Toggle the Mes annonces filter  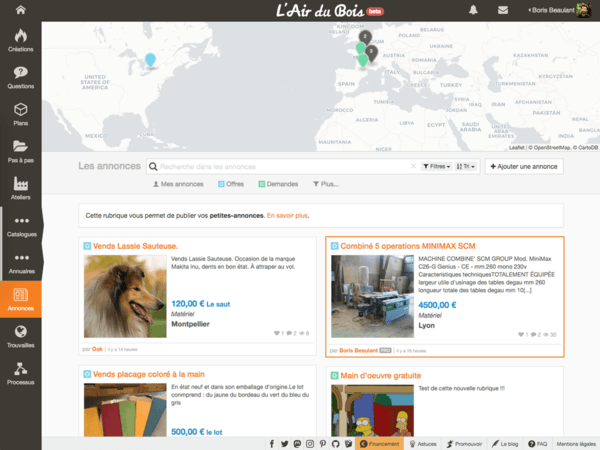click(178, 184)
